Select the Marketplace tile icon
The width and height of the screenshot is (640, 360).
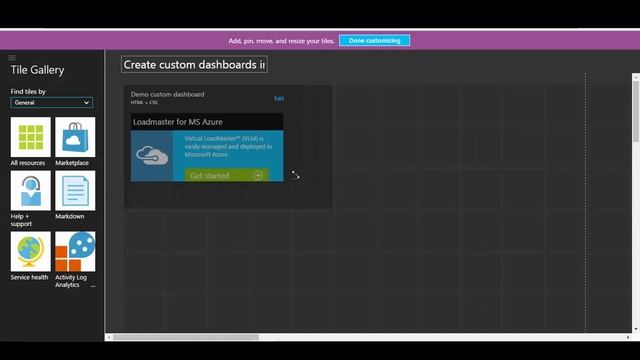(75, 137)
